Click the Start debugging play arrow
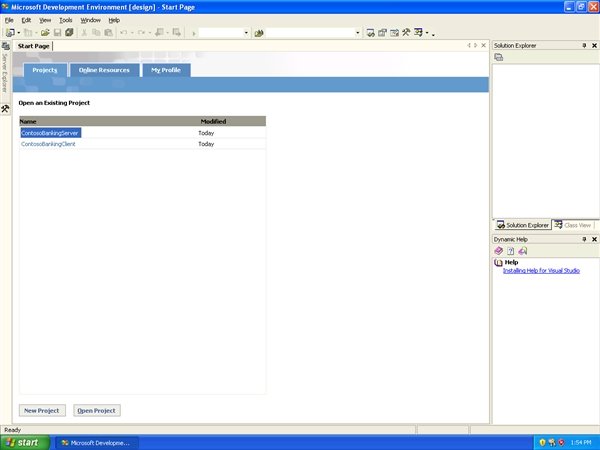600x450 pixels. tap(194, 33)
